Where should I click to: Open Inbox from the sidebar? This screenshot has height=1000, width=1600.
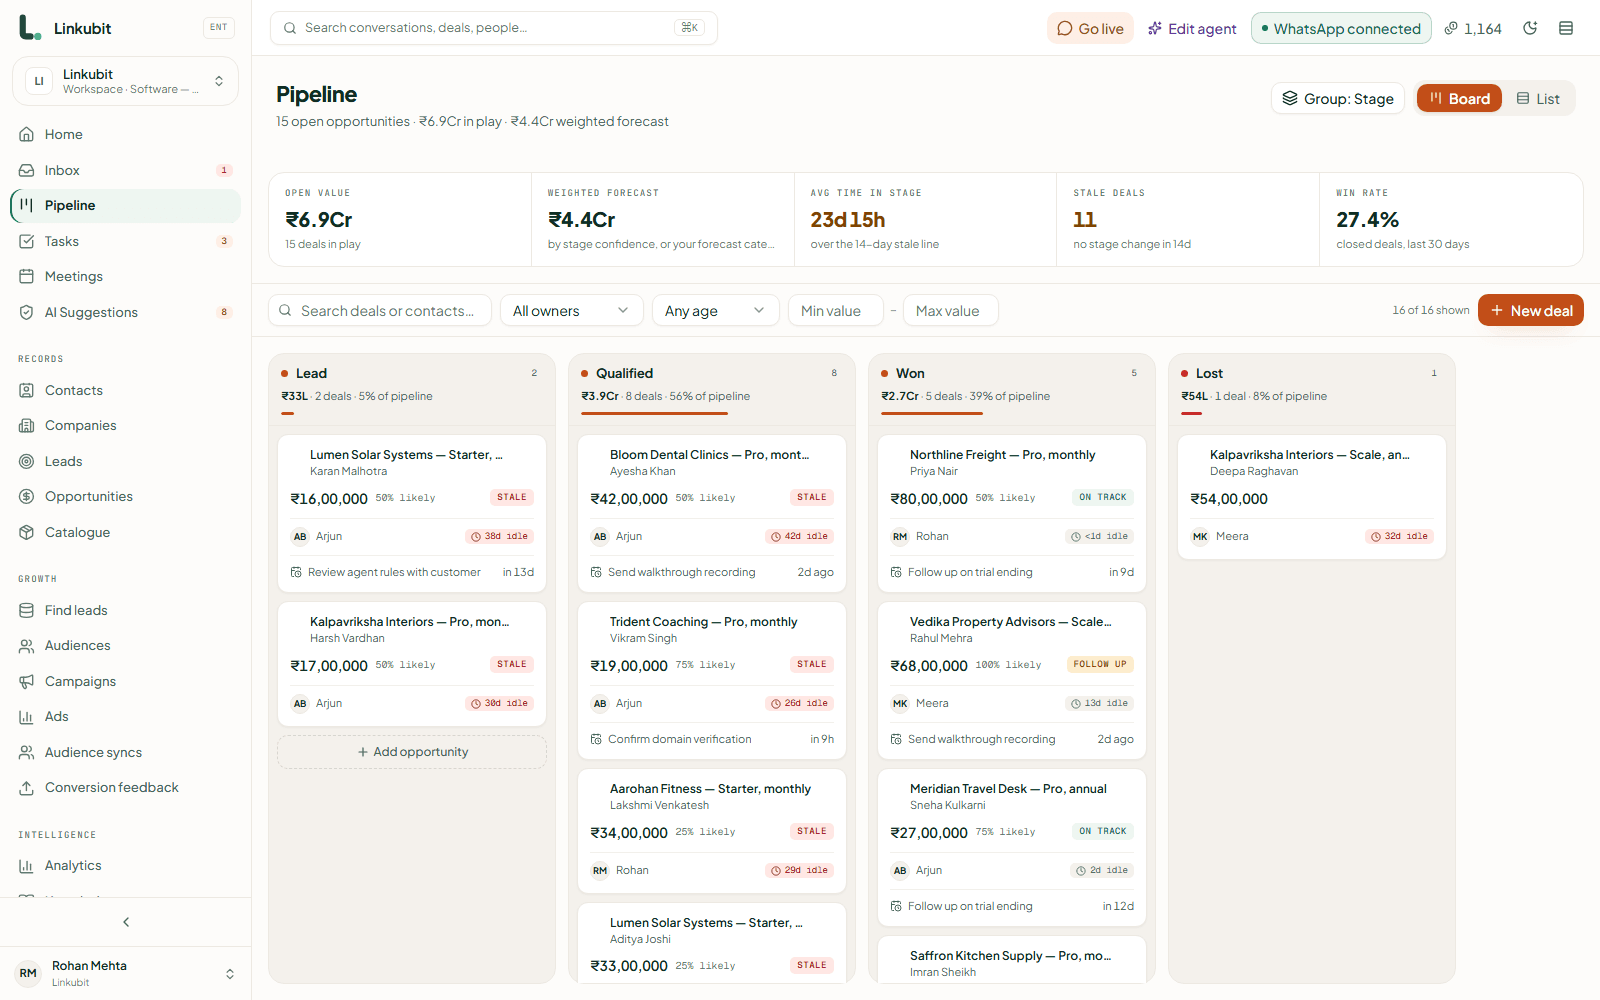click(x=125, y=170)
